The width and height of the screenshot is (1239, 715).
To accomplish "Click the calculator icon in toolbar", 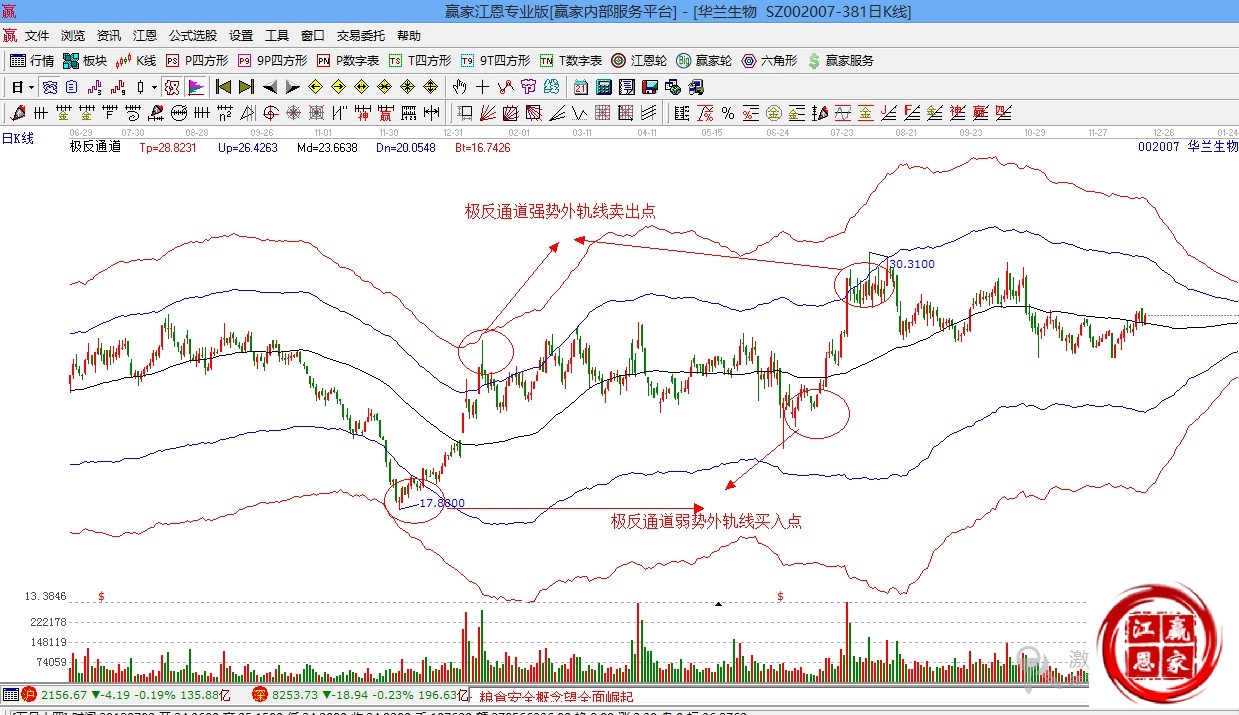I will (x=603, y=87).
